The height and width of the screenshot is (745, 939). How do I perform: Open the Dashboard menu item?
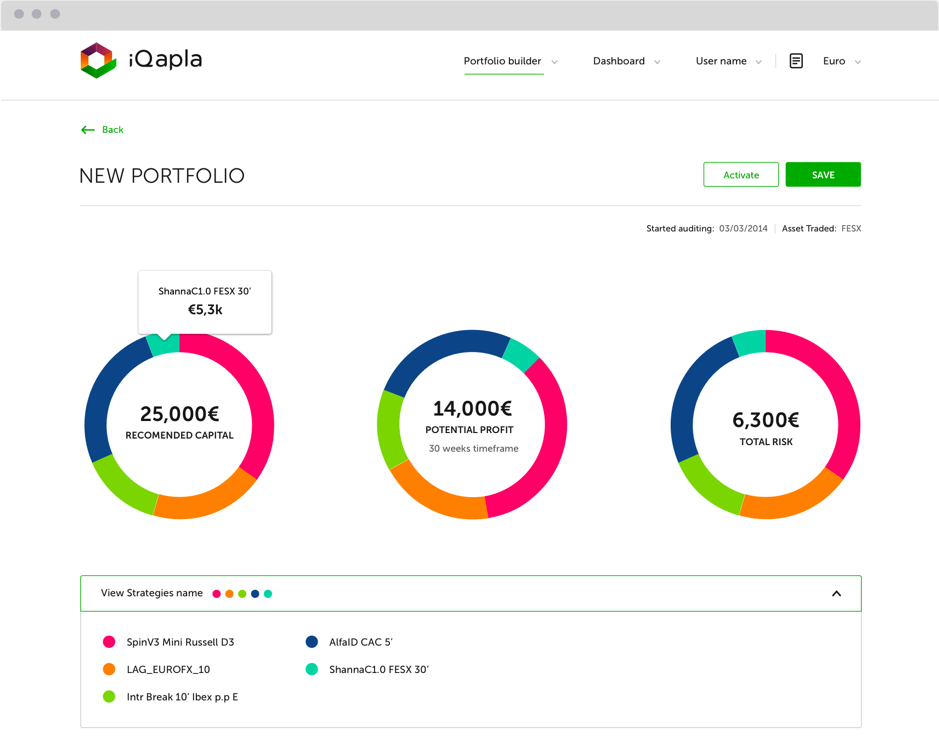click(x=619, y=61)
